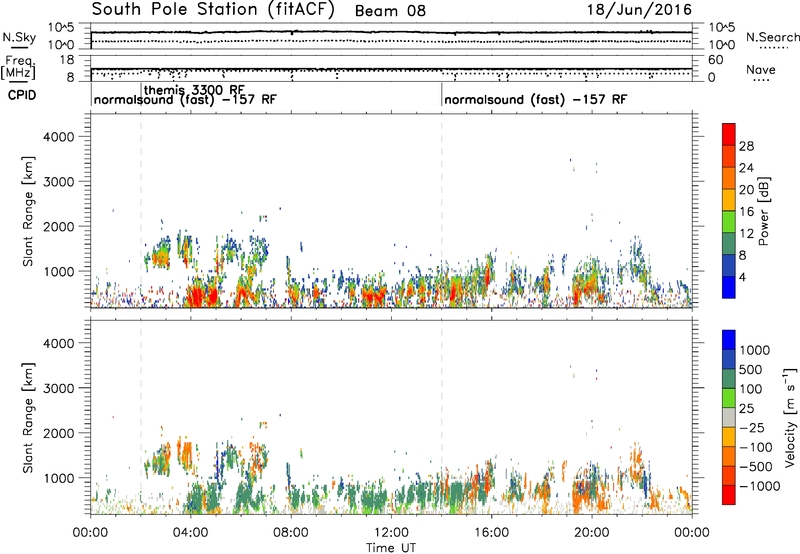Select the Freq. [MHz] axis label
The width and height of the screenshot is (800, 554).
click(x=18, y=67)
